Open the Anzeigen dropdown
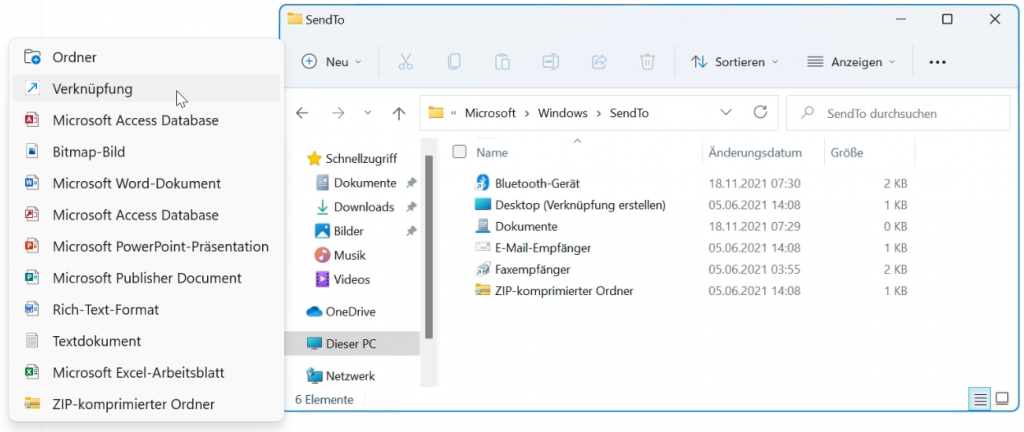This screenshot has height=432, width=1024. [851, 62]
